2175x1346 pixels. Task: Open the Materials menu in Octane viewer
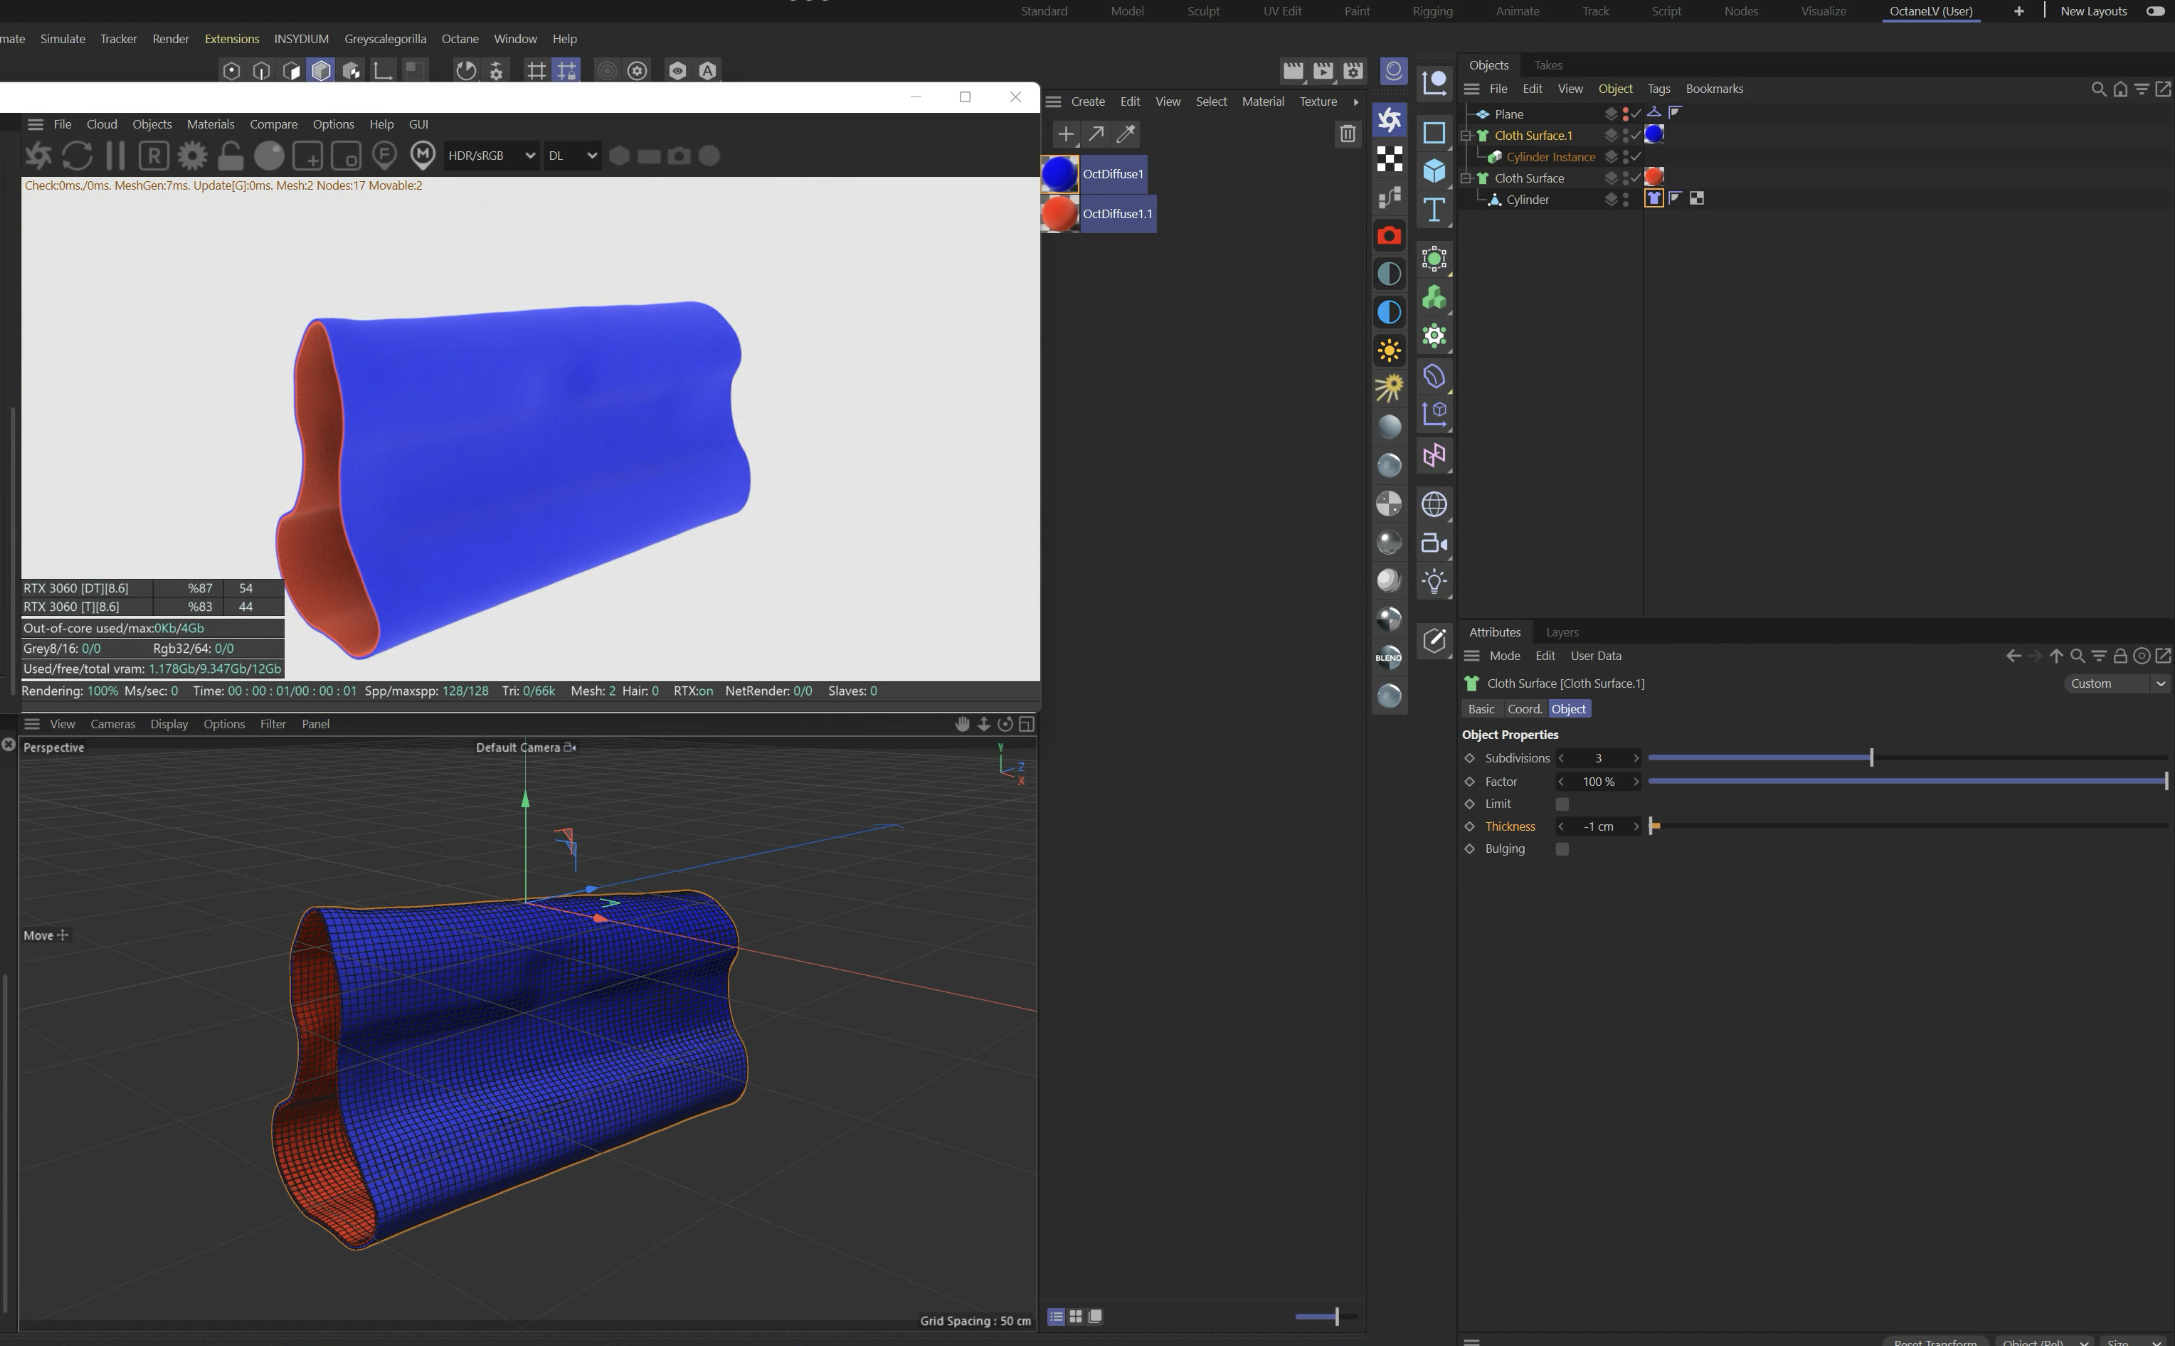coord(210,124)
